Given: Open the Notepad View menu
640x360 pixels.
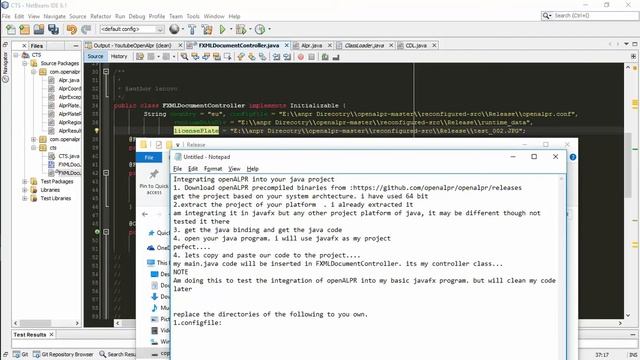Looking at the screenshot, I should pyautogui.click(x=234, y=169).
